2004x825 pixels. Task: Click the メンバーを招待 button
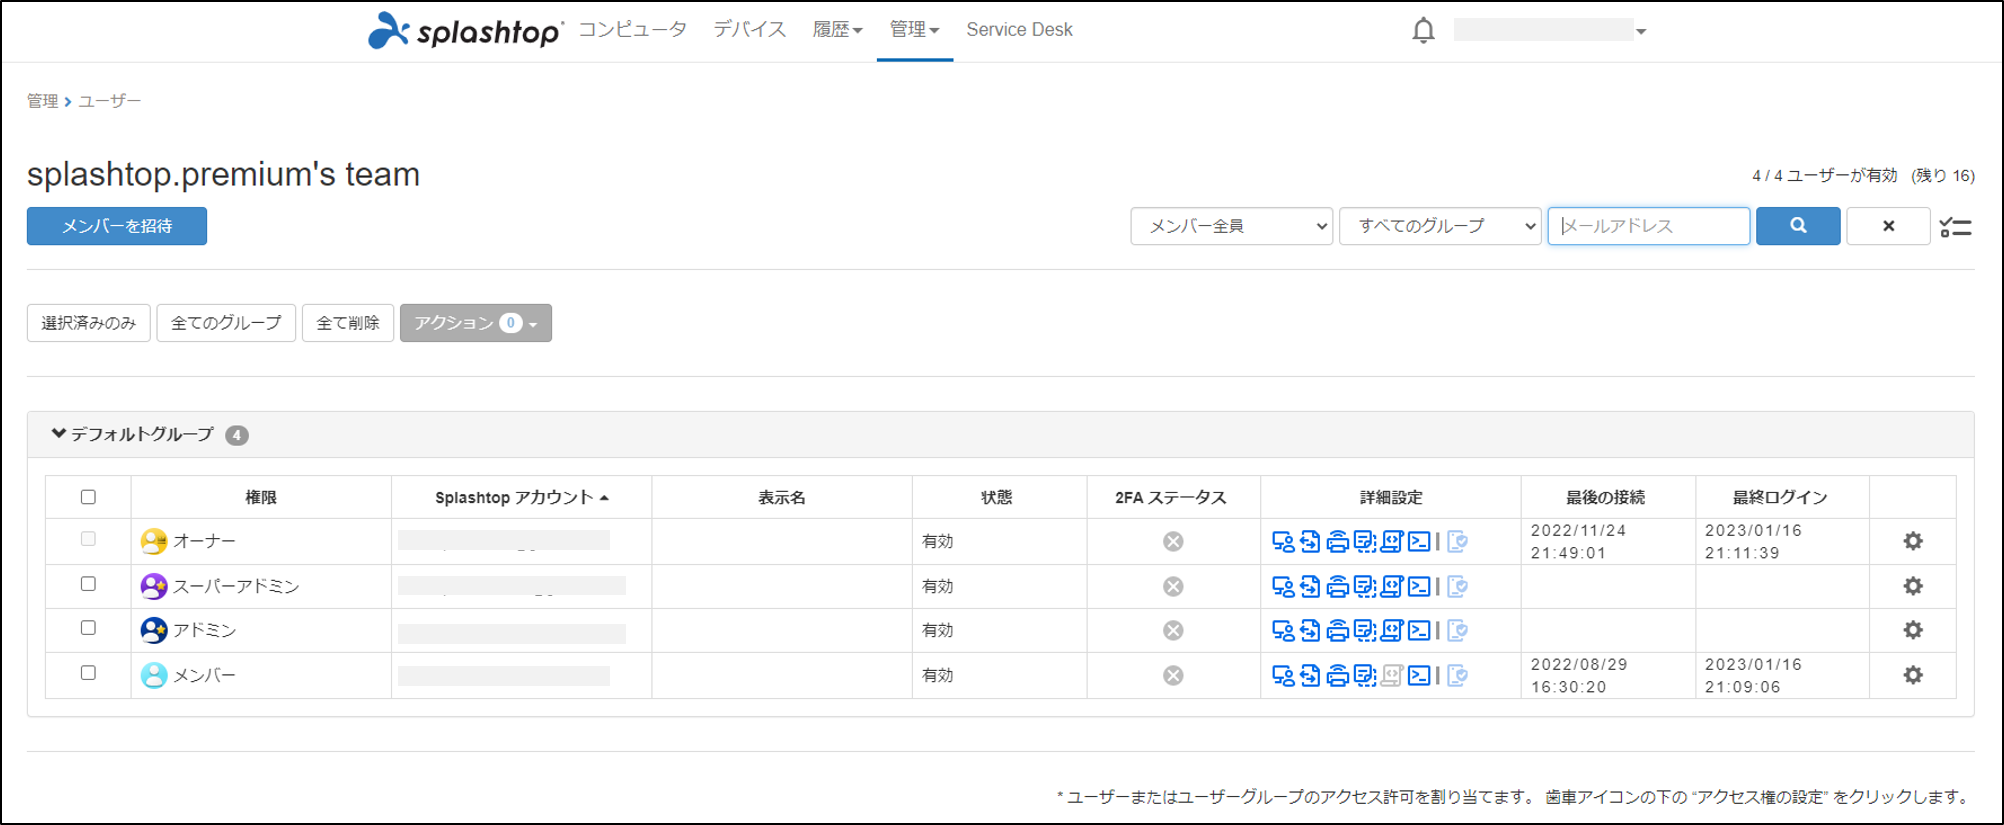tap(117, 226)
